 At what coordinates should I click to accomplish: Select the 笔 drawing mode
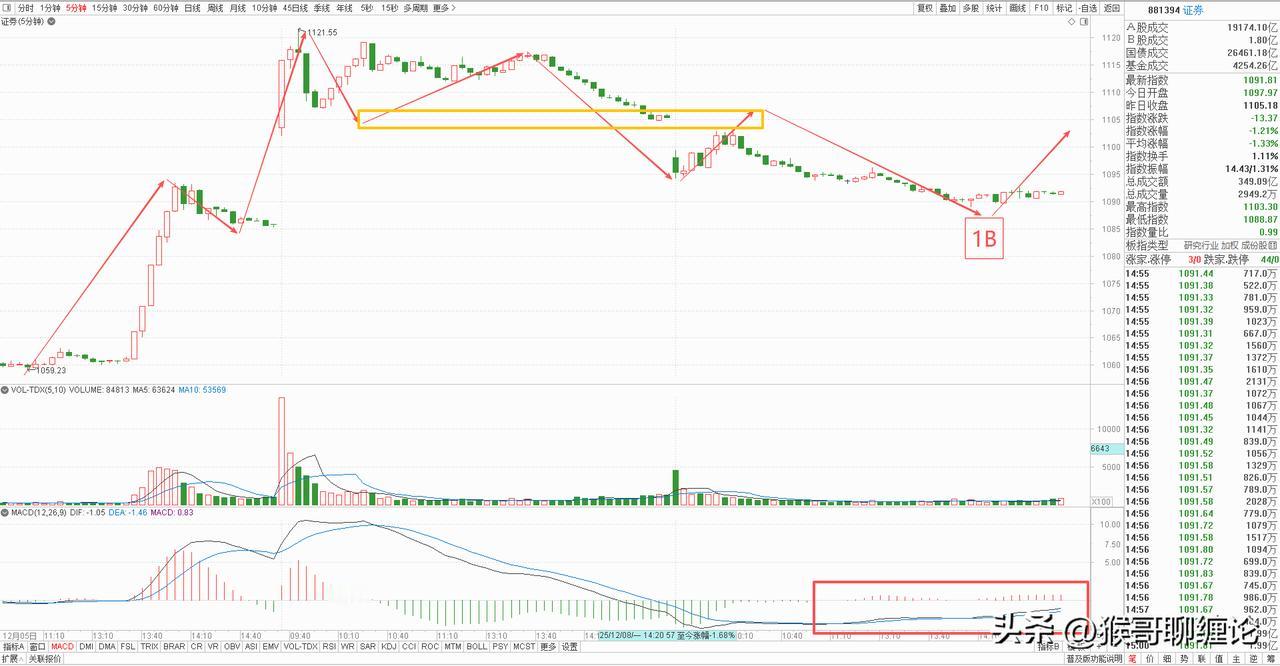(1134, 659)
